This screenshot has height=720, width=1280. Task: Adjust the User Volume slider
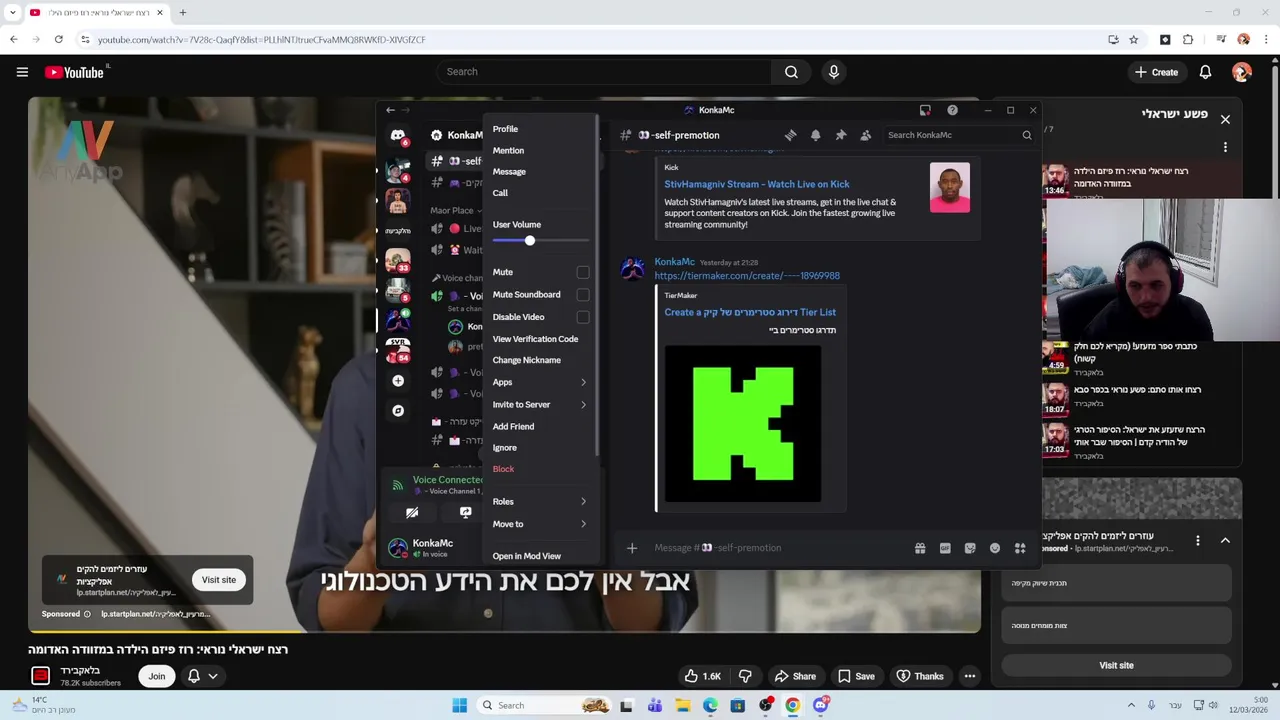(x=540, y=241)
